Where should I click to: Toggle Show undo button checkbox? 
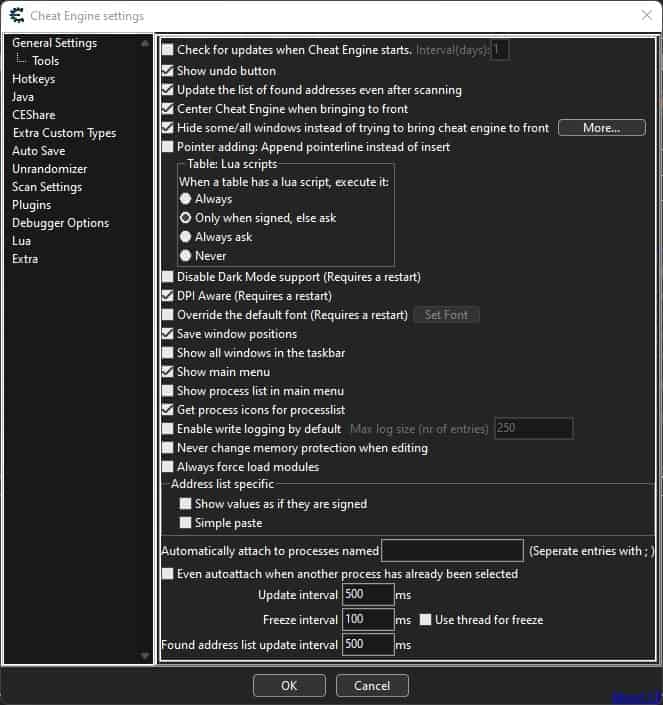[168, 71]
